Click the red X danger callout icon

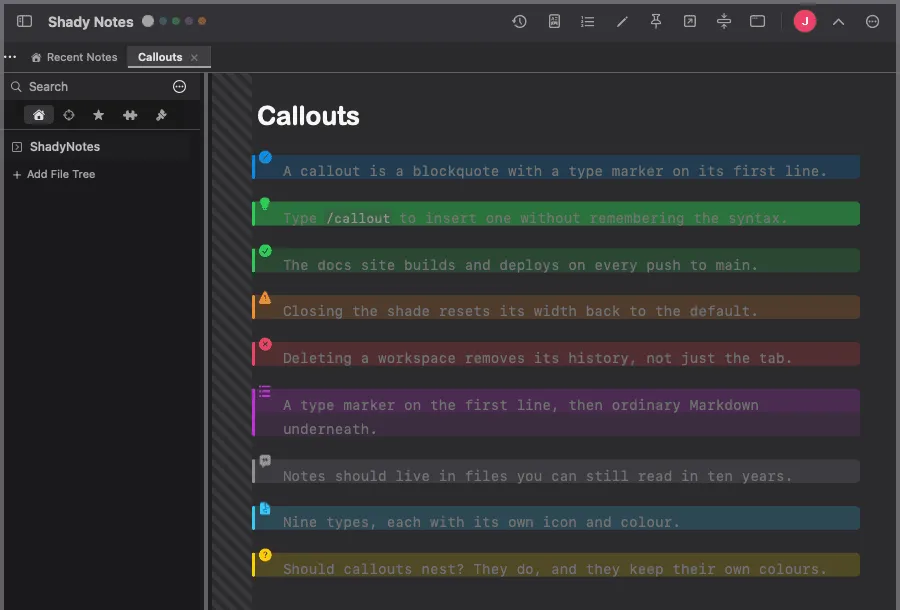pyautogui.click(x=265, y=344)
